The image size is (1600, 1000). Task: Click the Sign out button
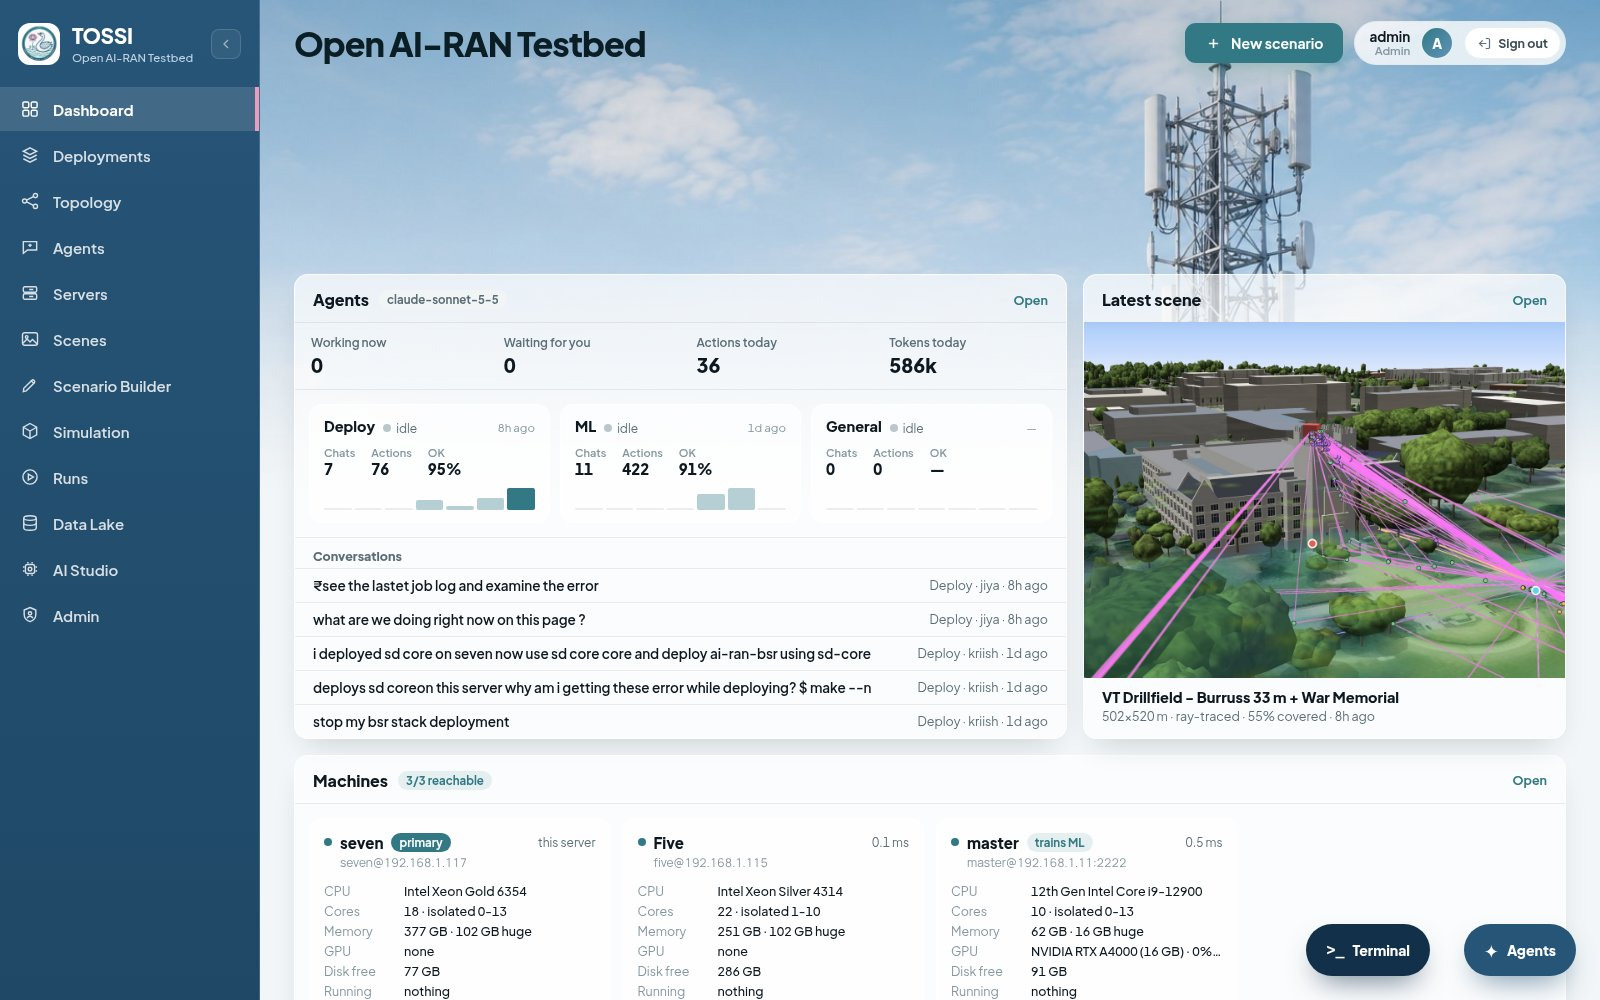[1512, 43]
